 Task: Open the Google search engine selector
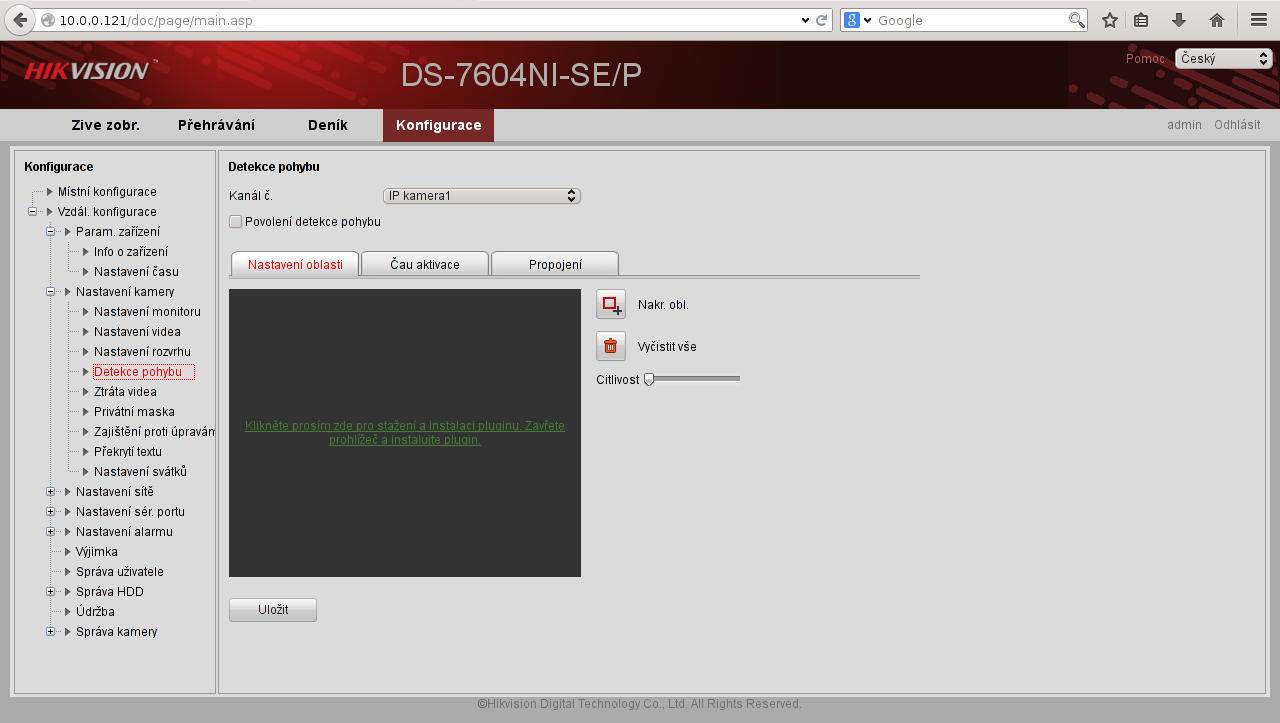pyautogui.click(x=858, y=20)
